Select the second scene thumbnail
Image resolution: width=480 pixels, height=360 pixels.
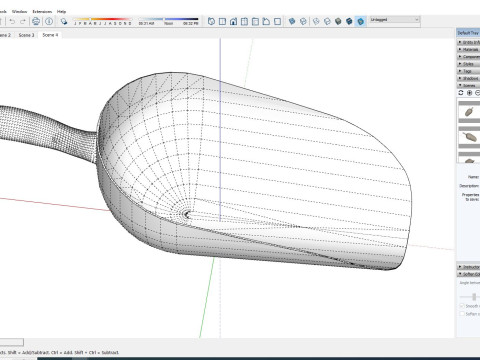click(x=469, y=137)
